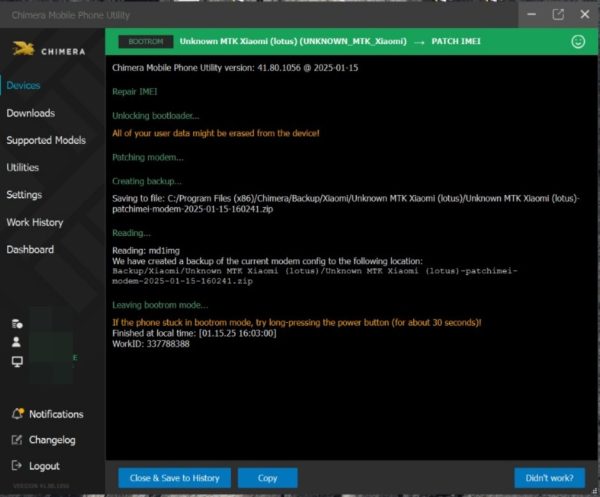
Task: Click Close & Save to History
Action: [x=174, y=478]
